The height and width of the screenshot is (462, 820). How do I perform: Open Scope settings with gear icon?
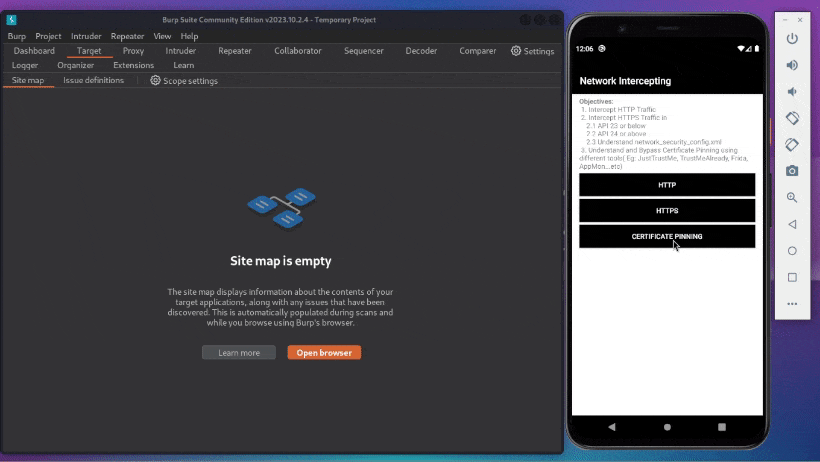coord(184,81)
